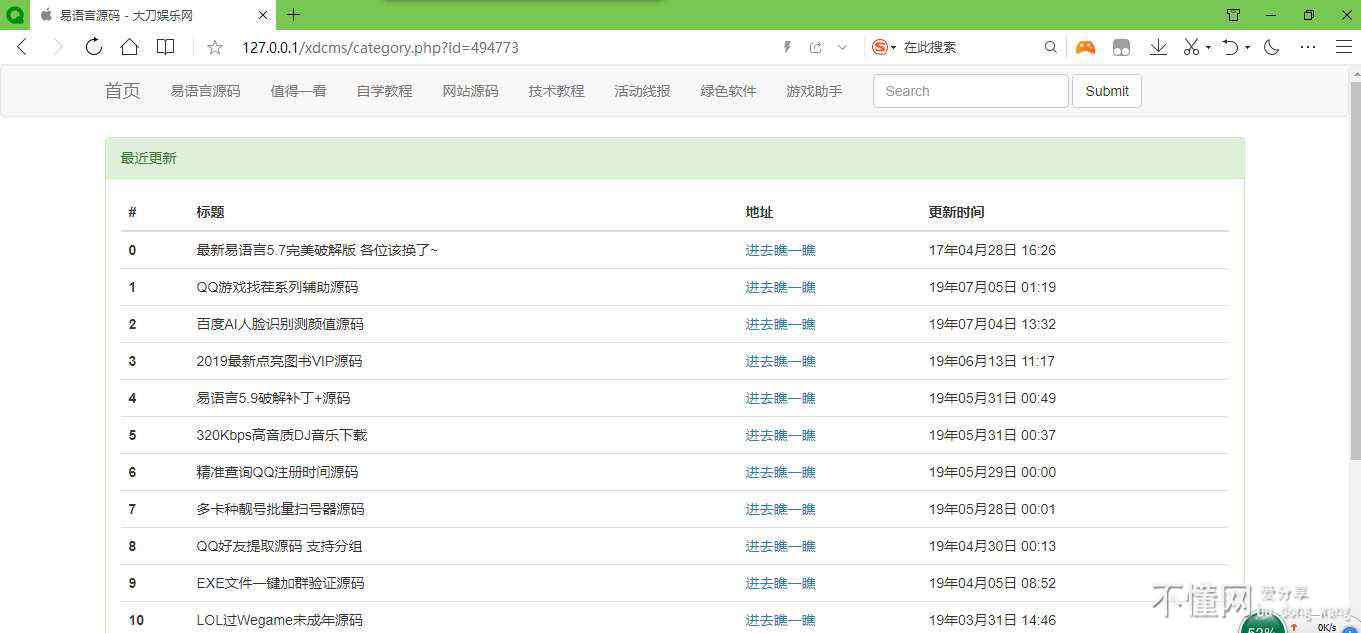This screenshot has height=633, width=1361.
Task: Click the forward navigation arrow
Action: (x=57, y=47)
